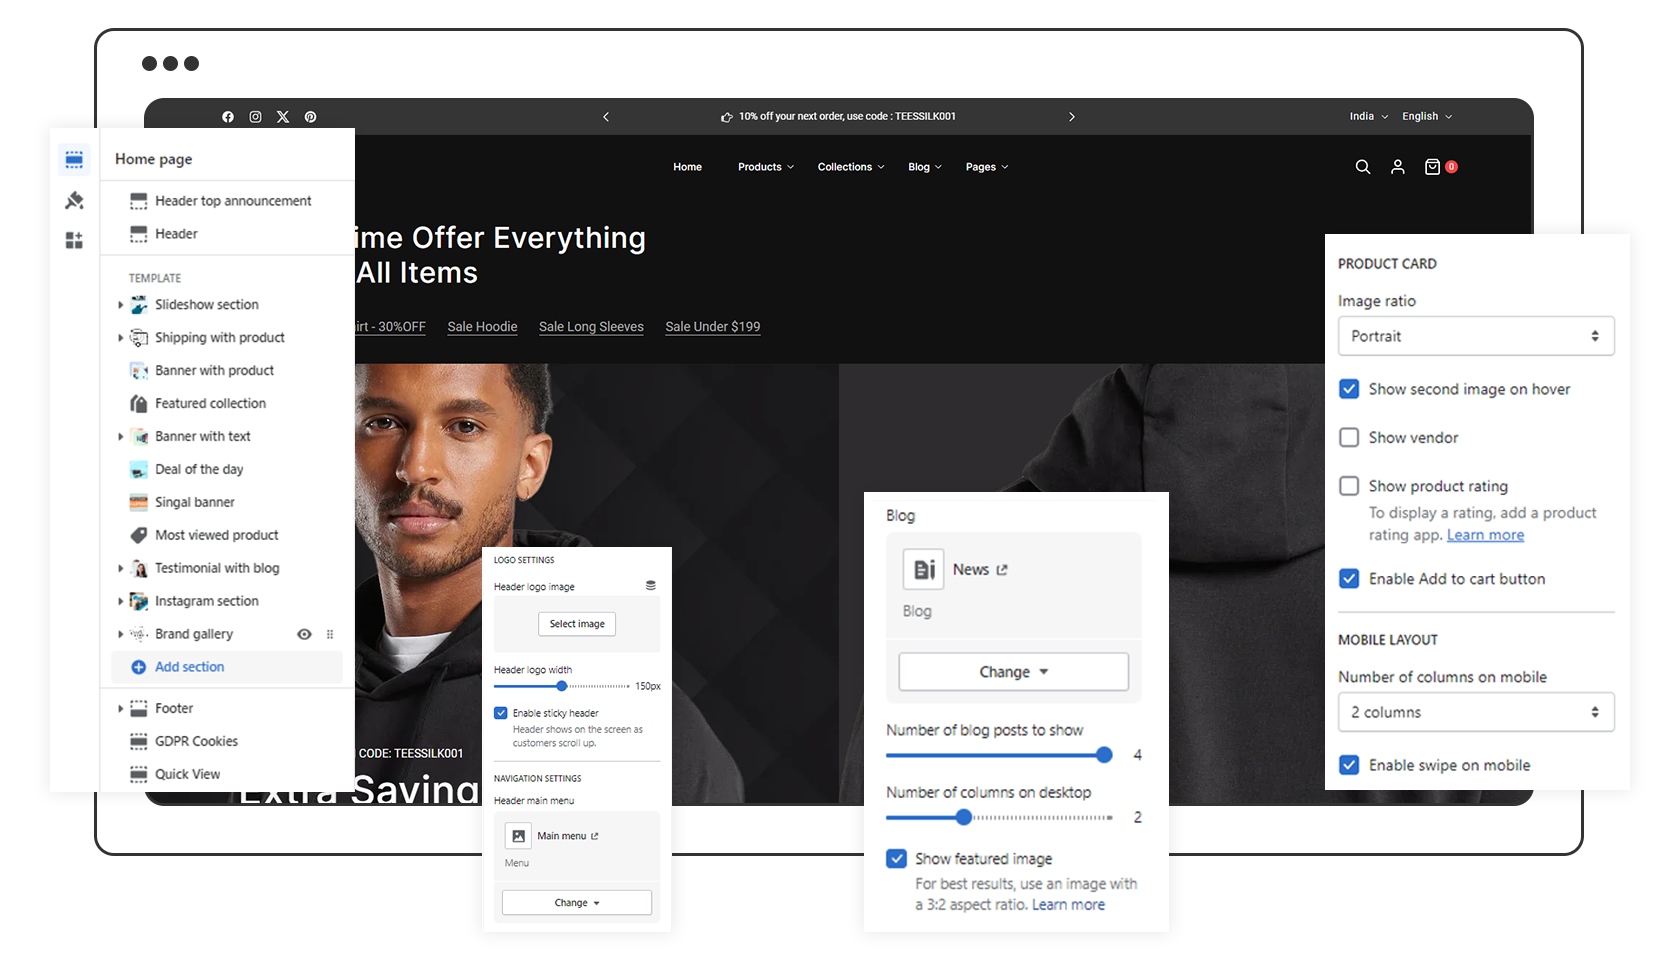Click the search magnifier icon
The image size is (1680, 960).
point(1362,167)
